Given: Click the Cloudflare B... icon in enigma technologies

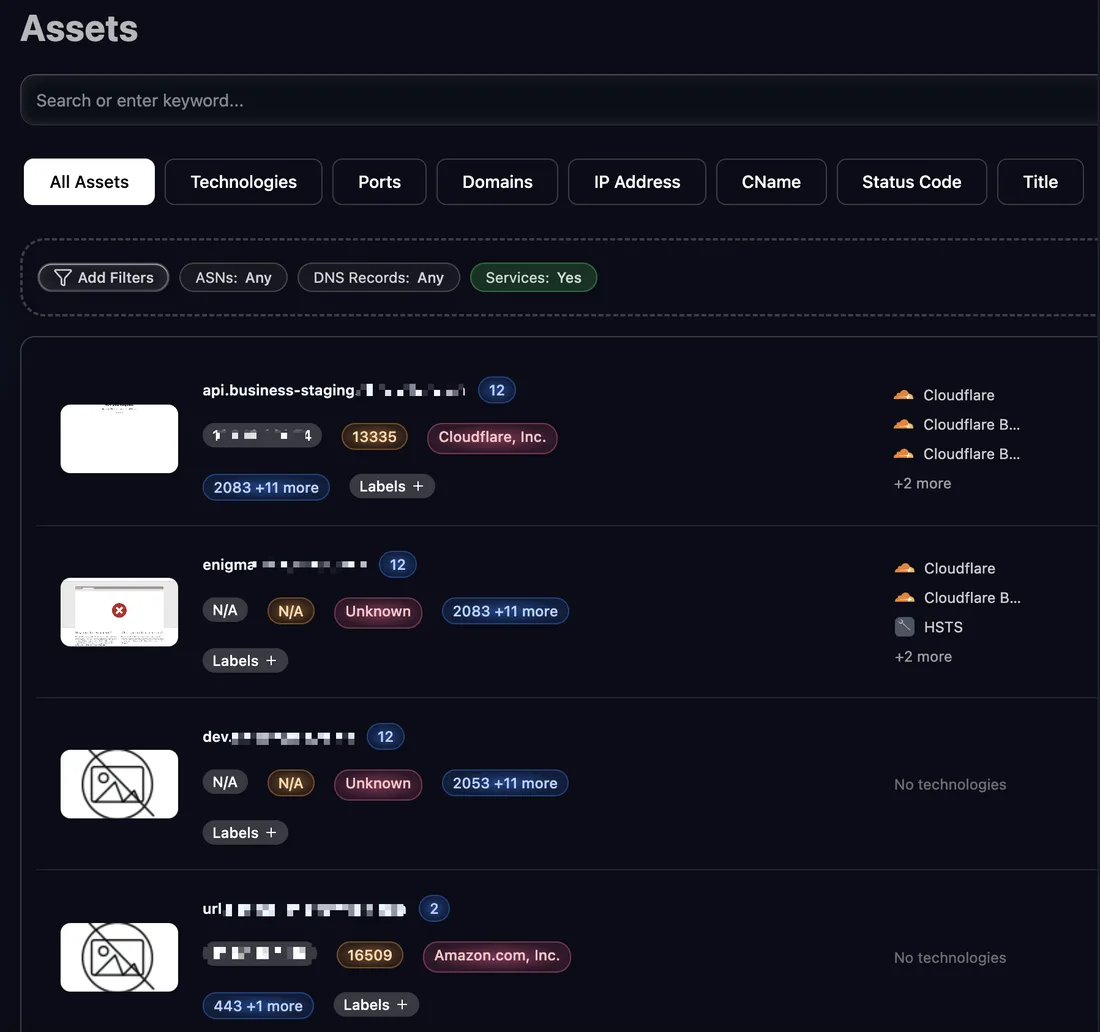Looking at the screenshot, I should pos(904,598).
